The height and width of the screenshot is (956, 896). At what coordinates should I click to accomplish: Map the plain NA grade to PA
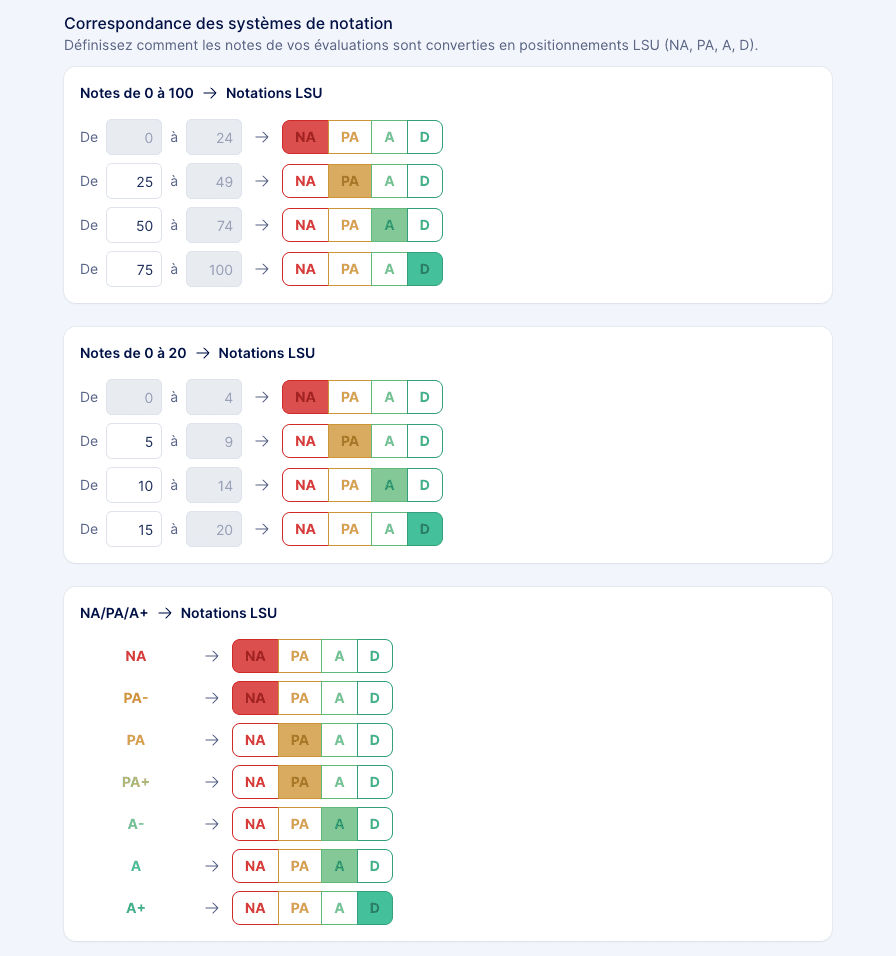[300, 656]
